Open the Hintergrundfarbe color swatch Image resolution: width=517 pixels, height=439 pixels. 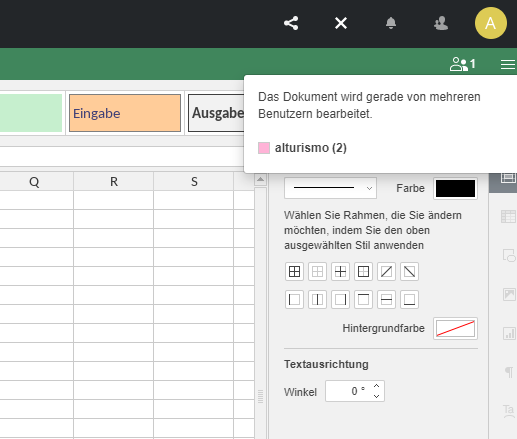click(x=455, y=328)
